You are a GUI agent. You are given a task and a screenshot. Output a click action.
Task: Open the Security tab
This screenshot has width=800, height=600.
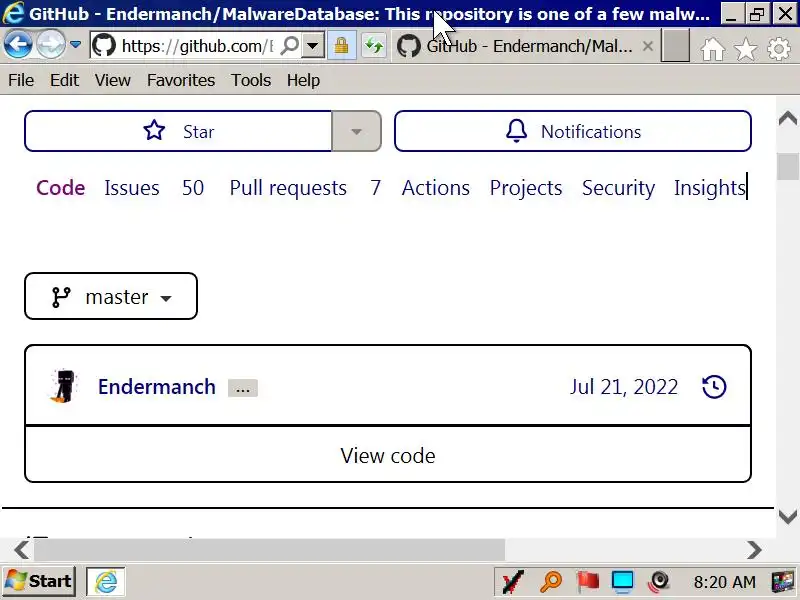618,188
